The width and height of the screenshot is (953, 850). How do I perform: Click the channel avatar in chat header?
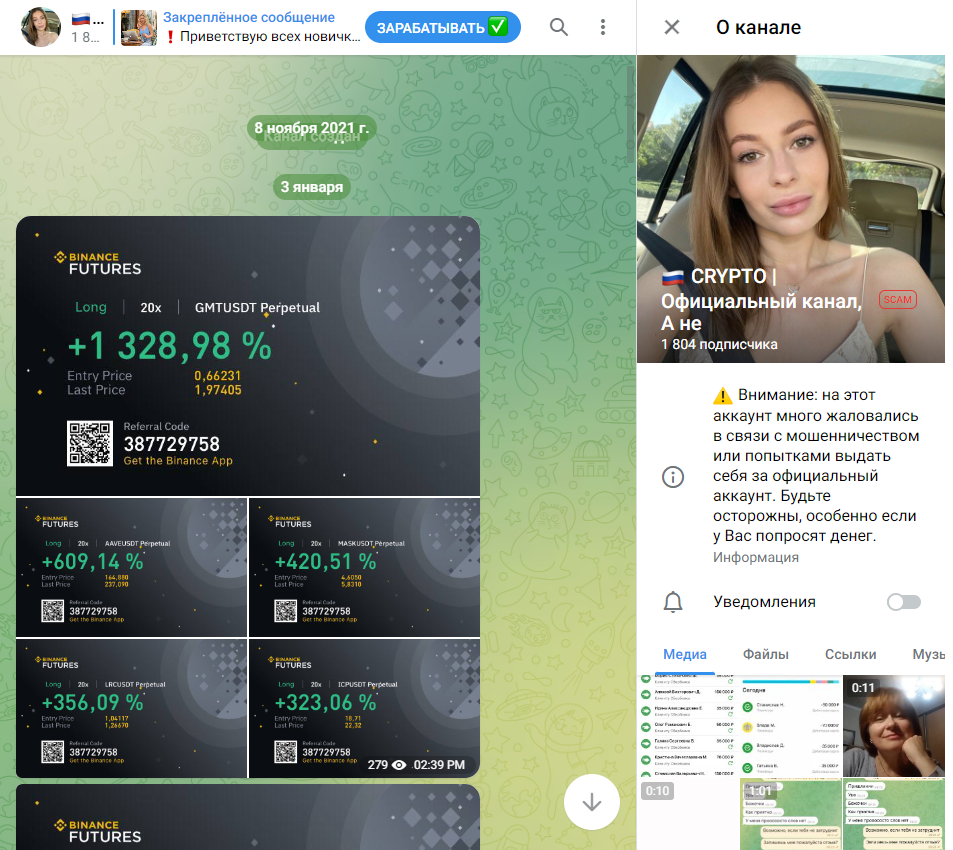click(x=41, y=27)
